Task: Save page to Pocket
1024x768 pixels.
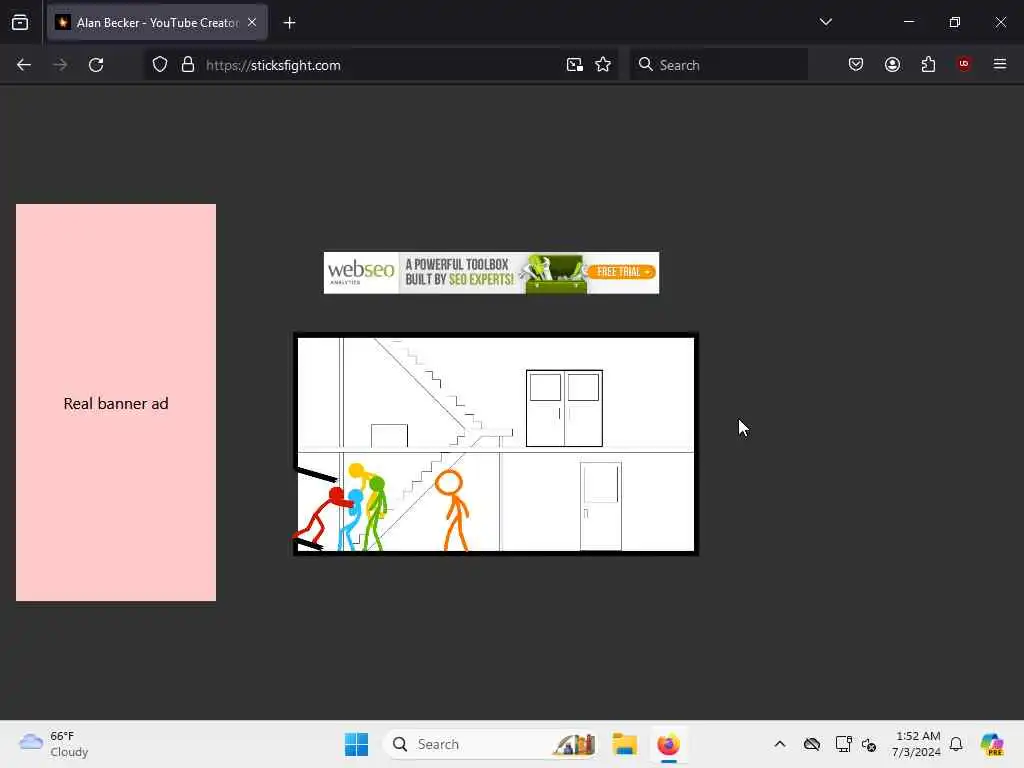Action: 856,64
